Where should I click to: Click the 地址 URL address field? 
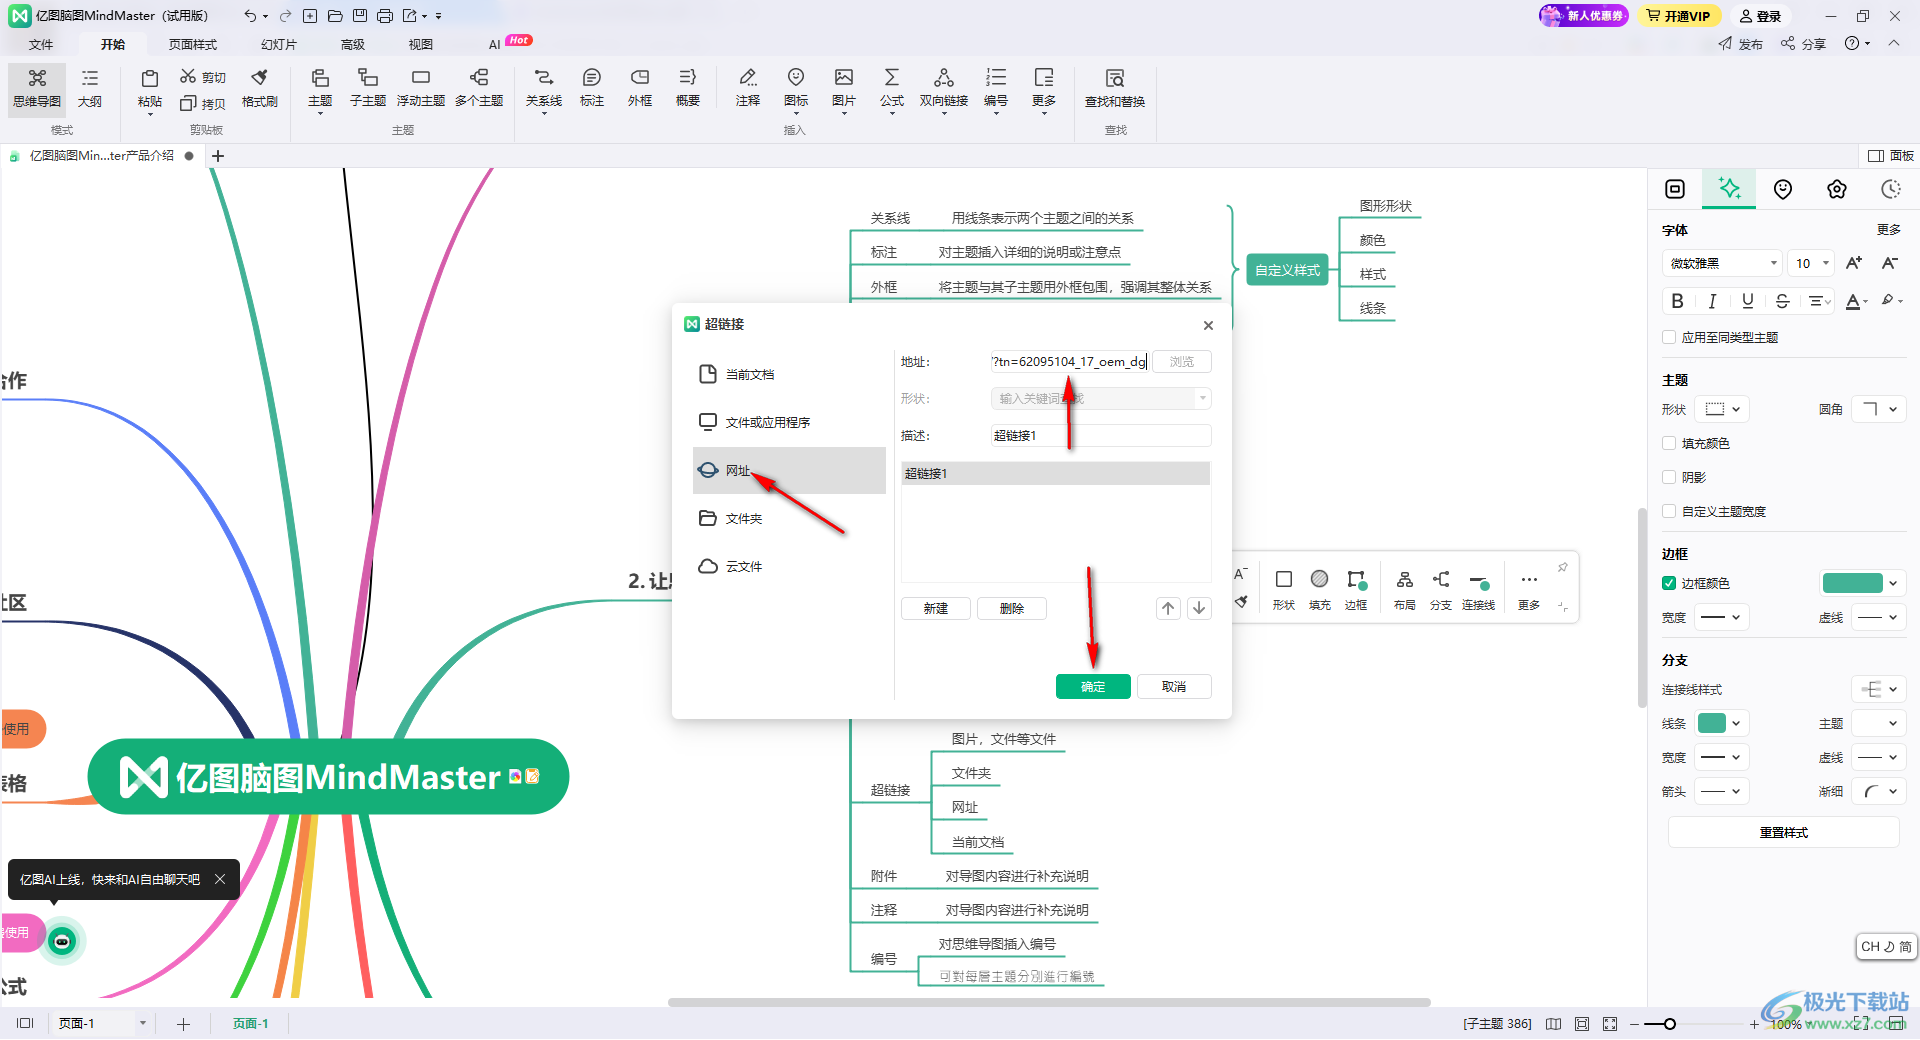tap(1068, 361)
